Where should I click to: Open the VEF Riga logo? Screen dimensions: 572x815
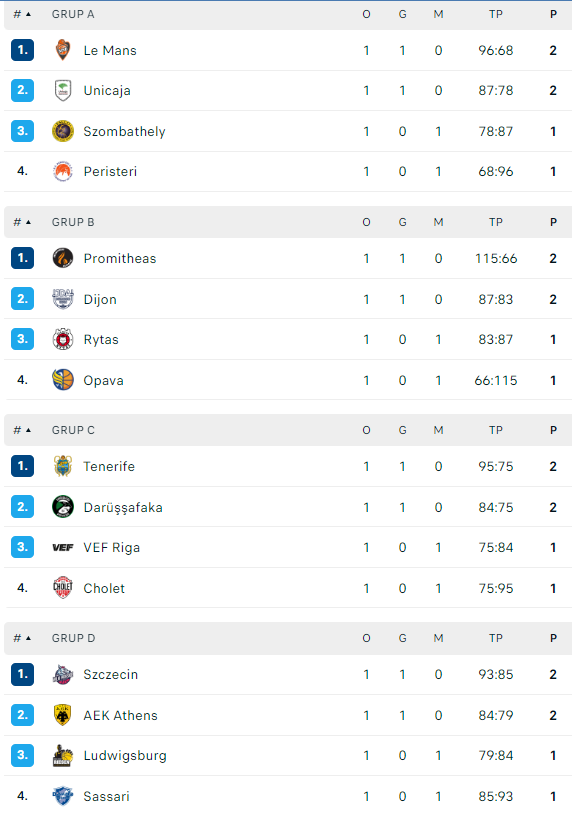click(63, 547)
